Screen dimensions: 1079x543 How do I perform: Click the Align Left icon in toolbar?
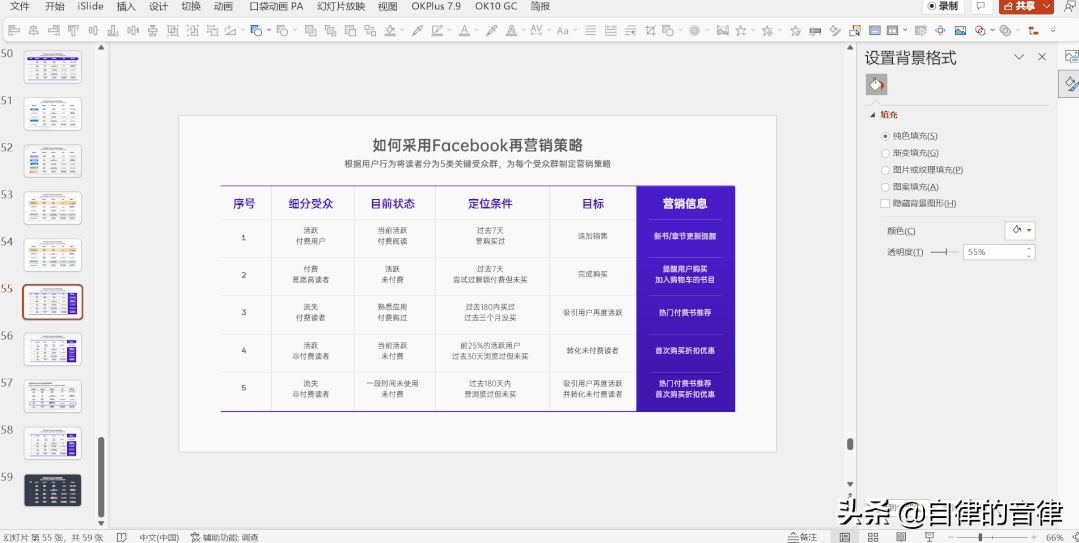tap(13, 30)
